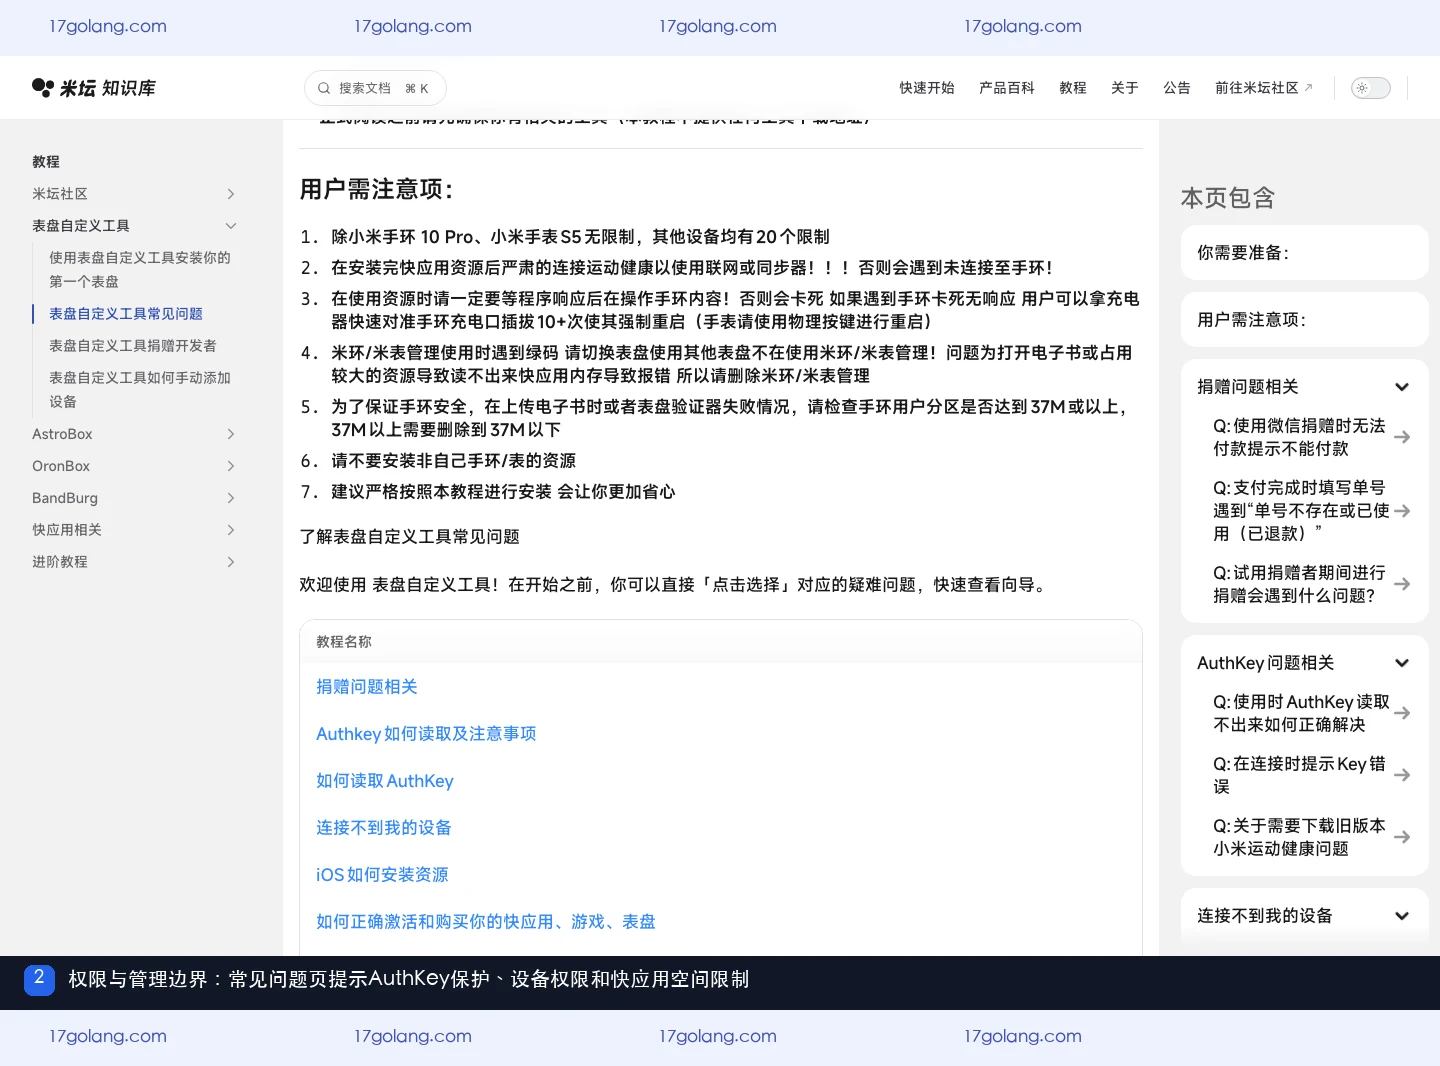
Task: Open the 教程 top nav item
Action: 1073,88
